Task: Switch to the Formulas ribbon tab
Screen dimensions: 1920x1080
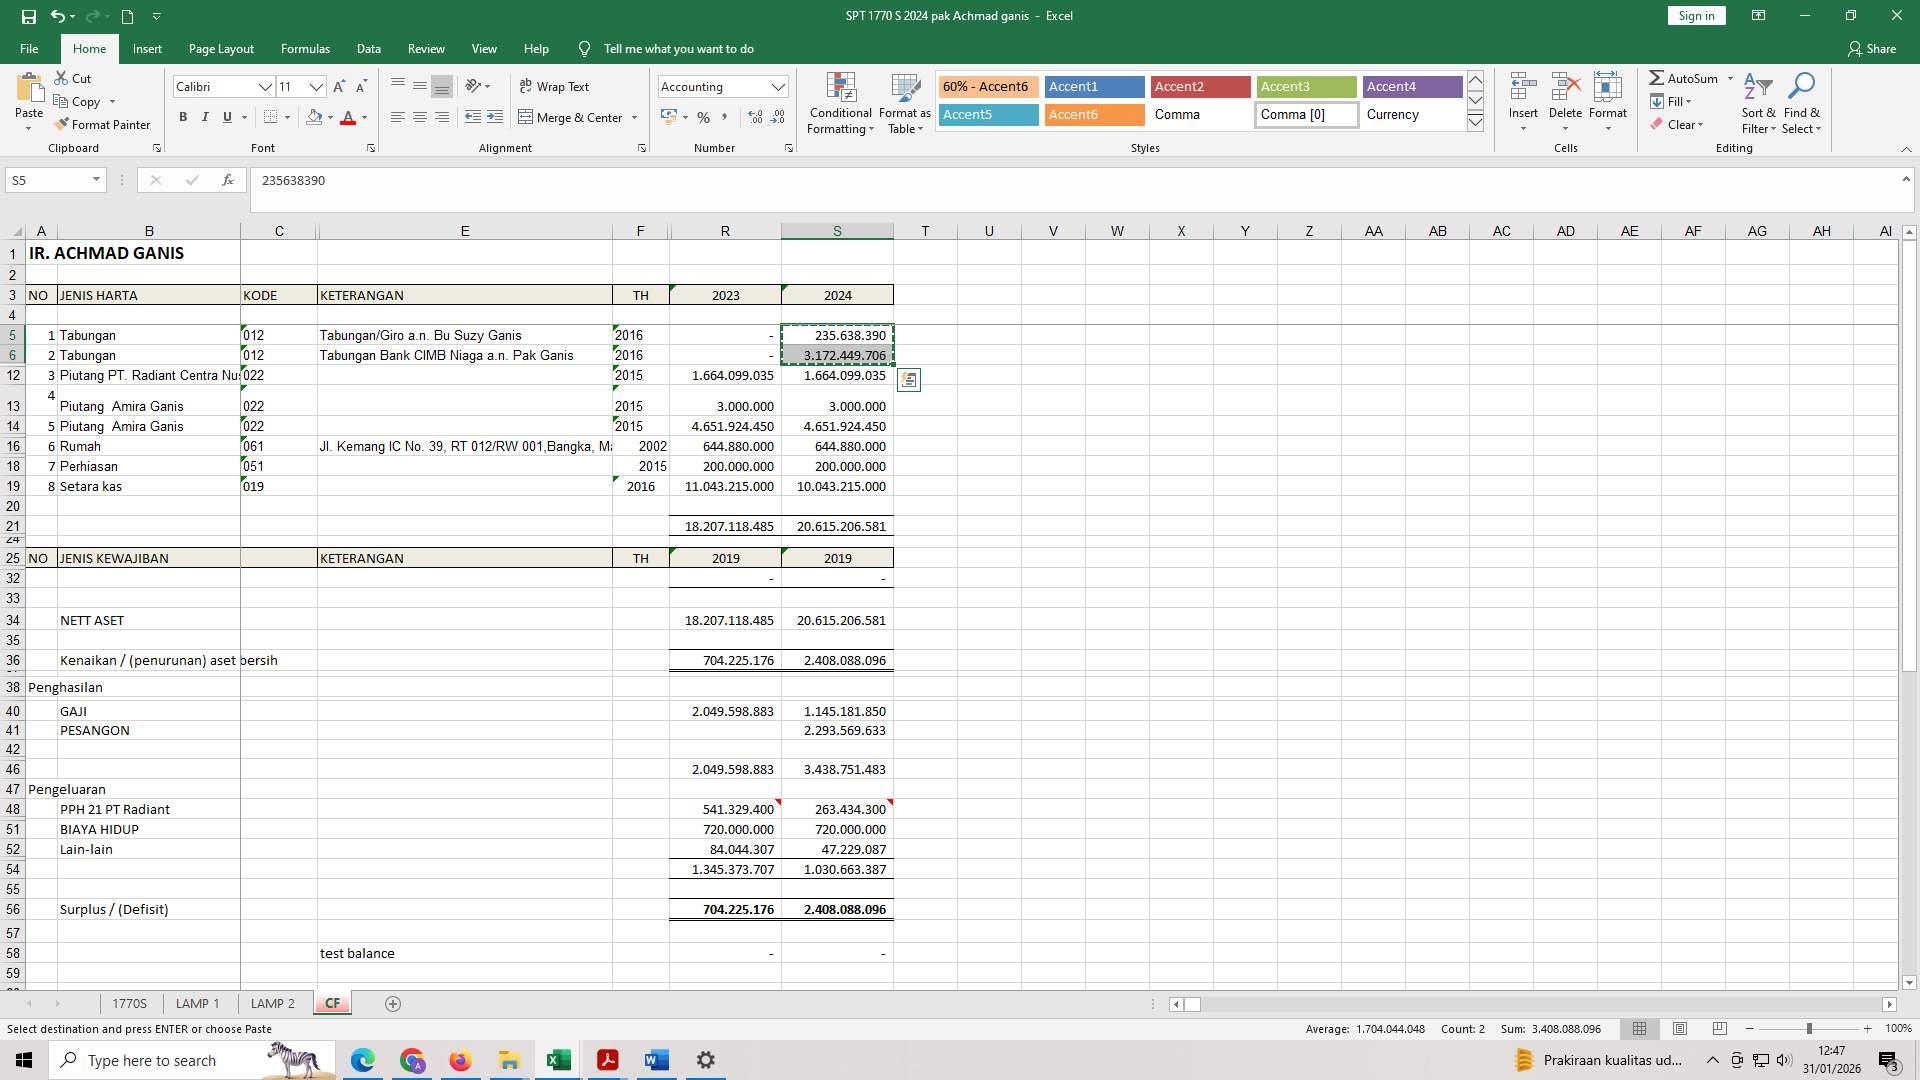Action: 305,48
